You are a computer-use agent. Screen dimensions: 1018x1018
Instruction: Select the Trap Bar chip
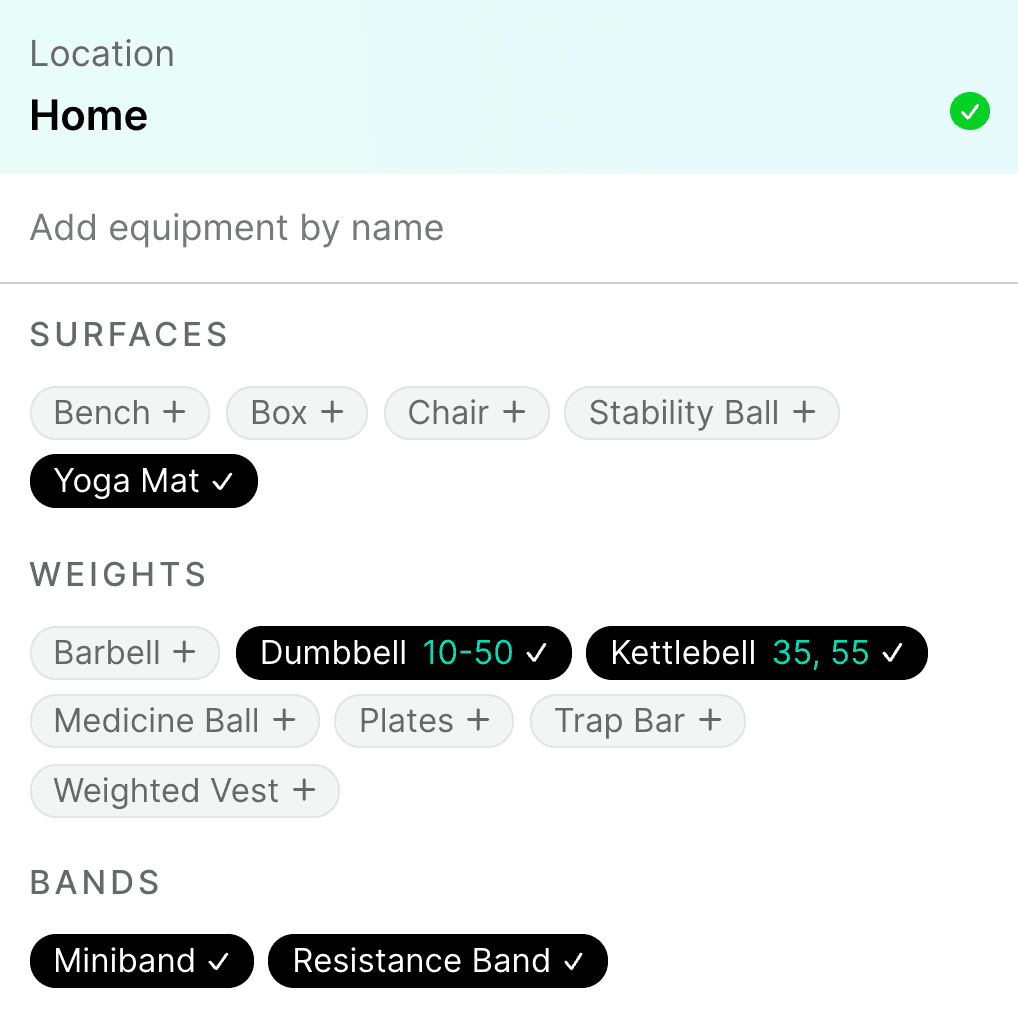[x=638, y=721]
